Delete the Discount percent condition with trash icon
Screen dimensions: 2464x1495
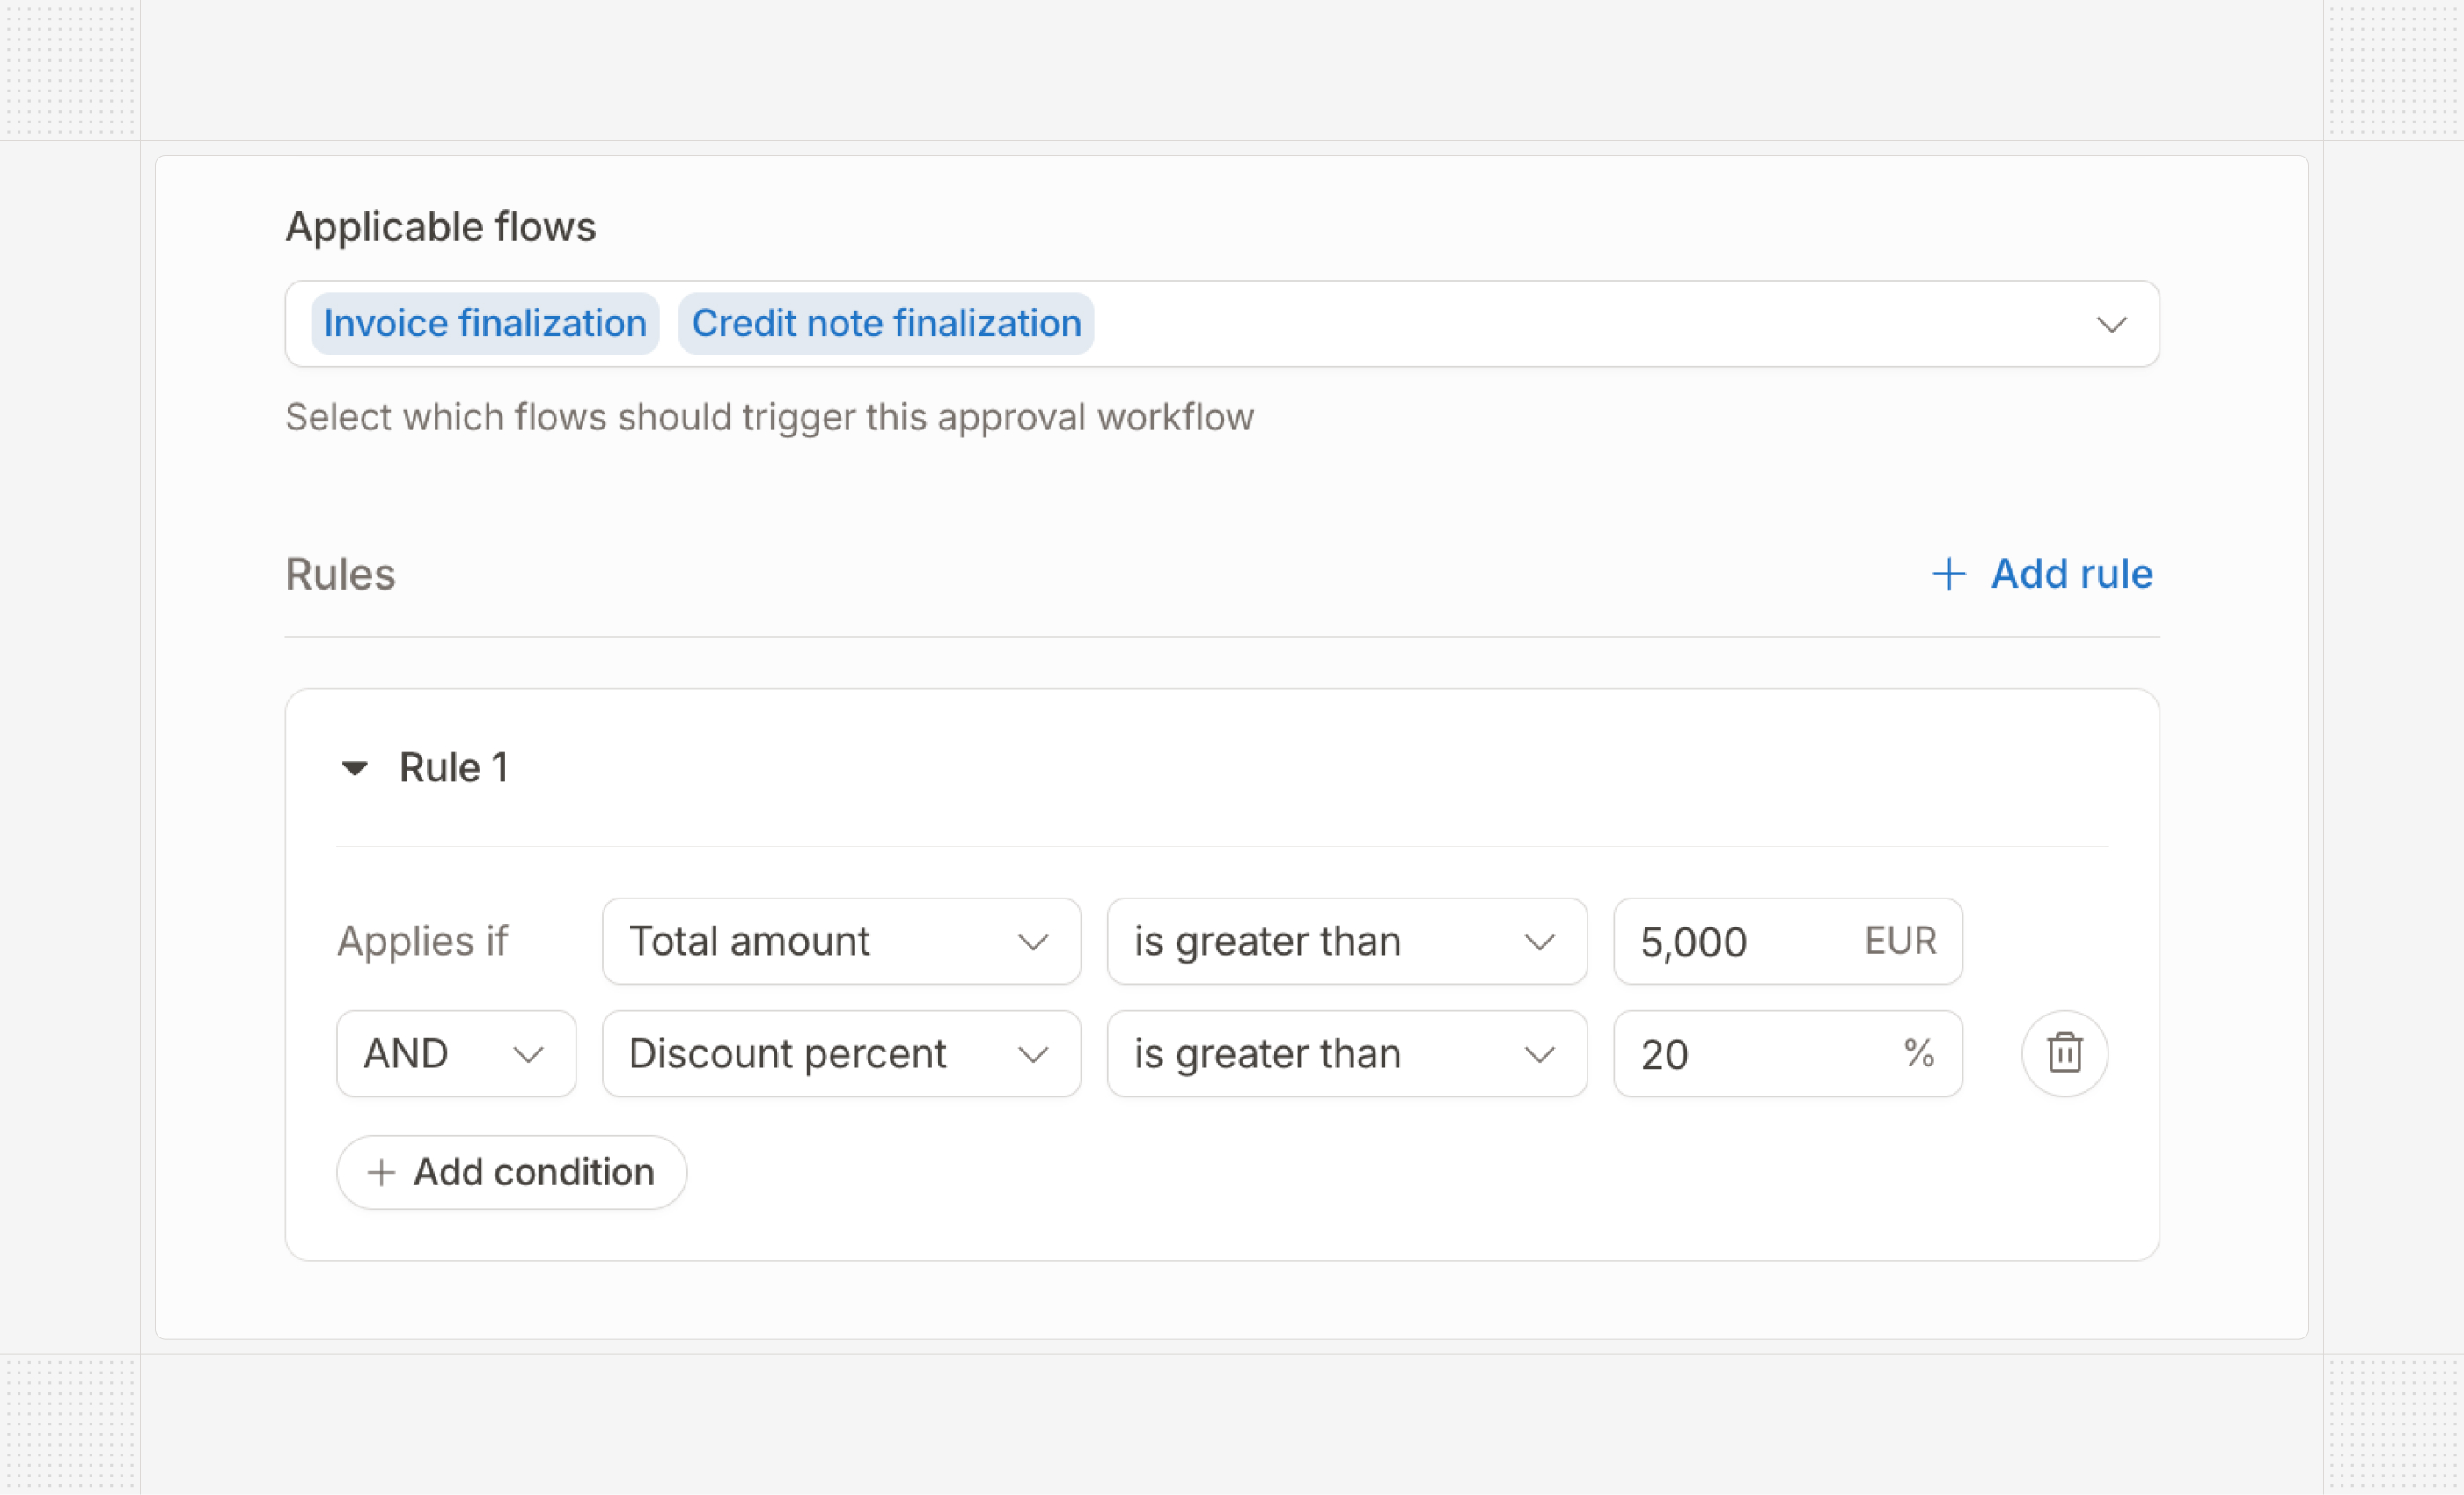click(x=2064, y=1053)
